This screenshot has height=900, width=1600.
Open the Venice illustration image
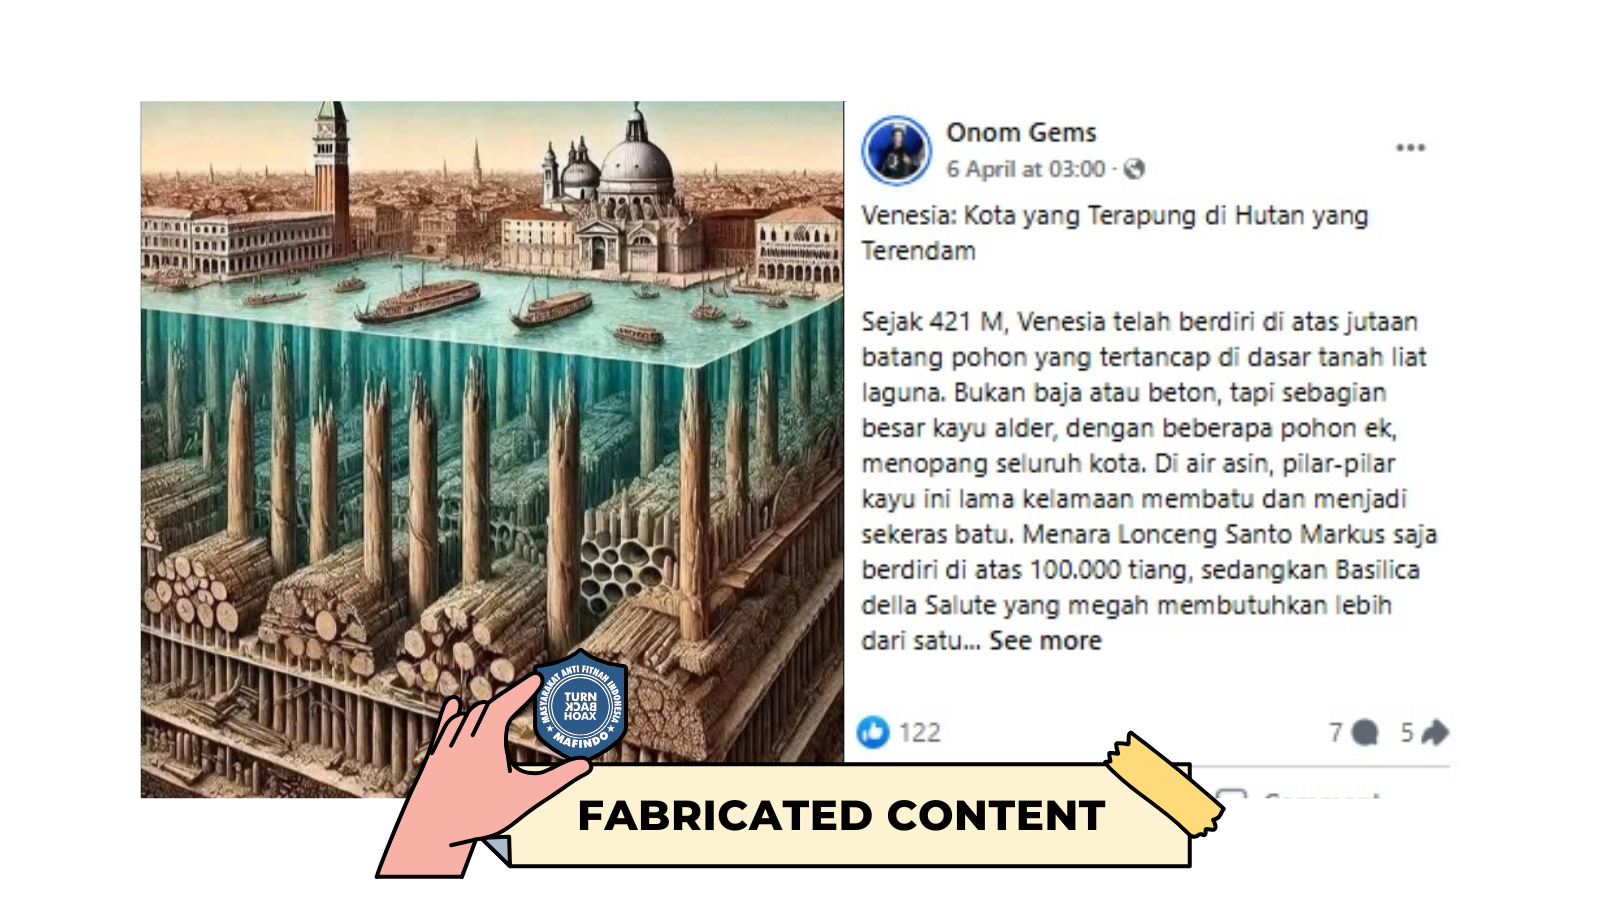[x=492, y=449]
